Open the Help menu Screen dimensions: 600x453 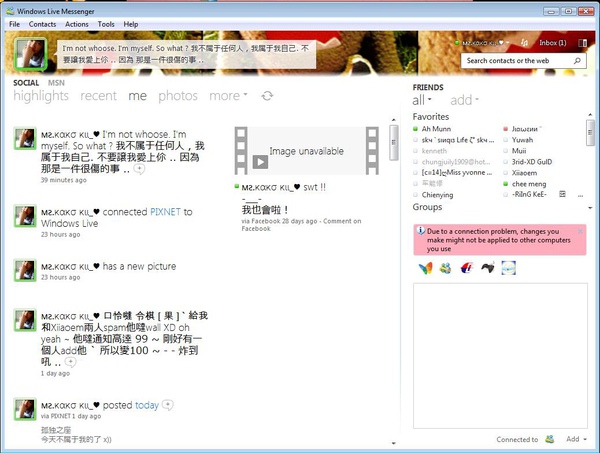(x=130, y=24)
